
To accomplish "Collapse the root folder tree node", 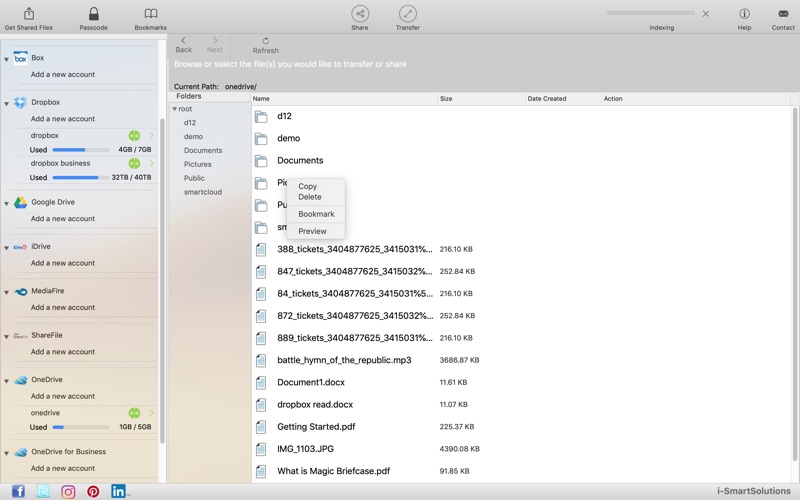I will (x=174, y=109).
